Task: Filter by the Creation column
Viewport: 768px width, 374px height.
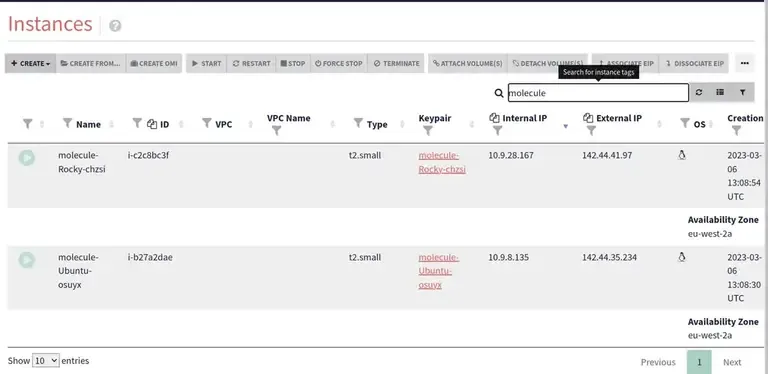Action: tap(736, 131)
